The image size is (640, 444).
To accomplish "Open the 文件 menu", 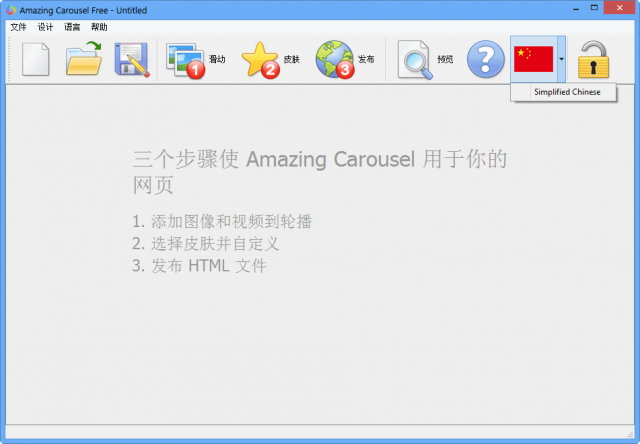I will [18, 27].
